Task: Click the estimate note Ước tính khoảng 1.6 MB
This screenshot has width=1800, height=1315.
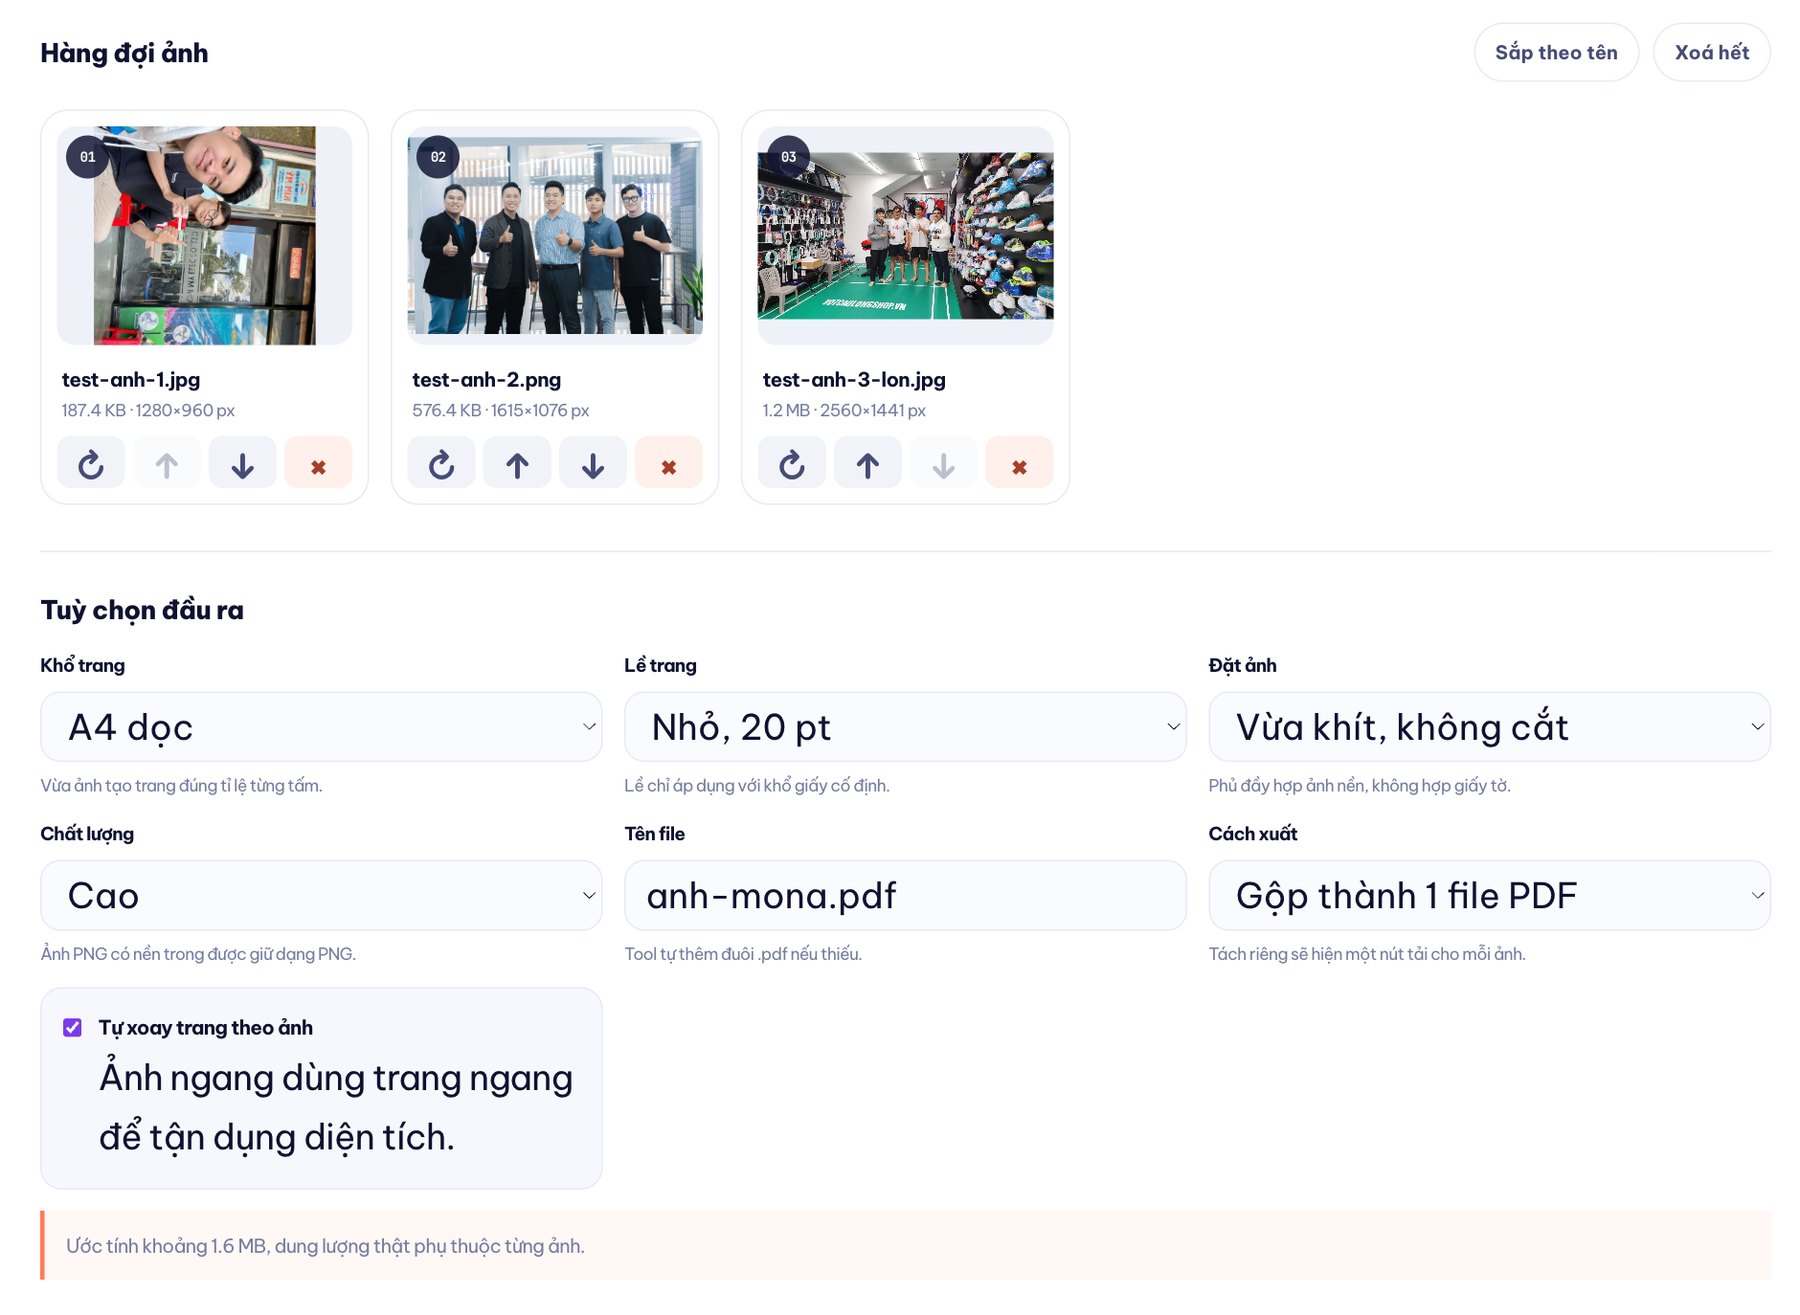Action: tap(325, 1246)
